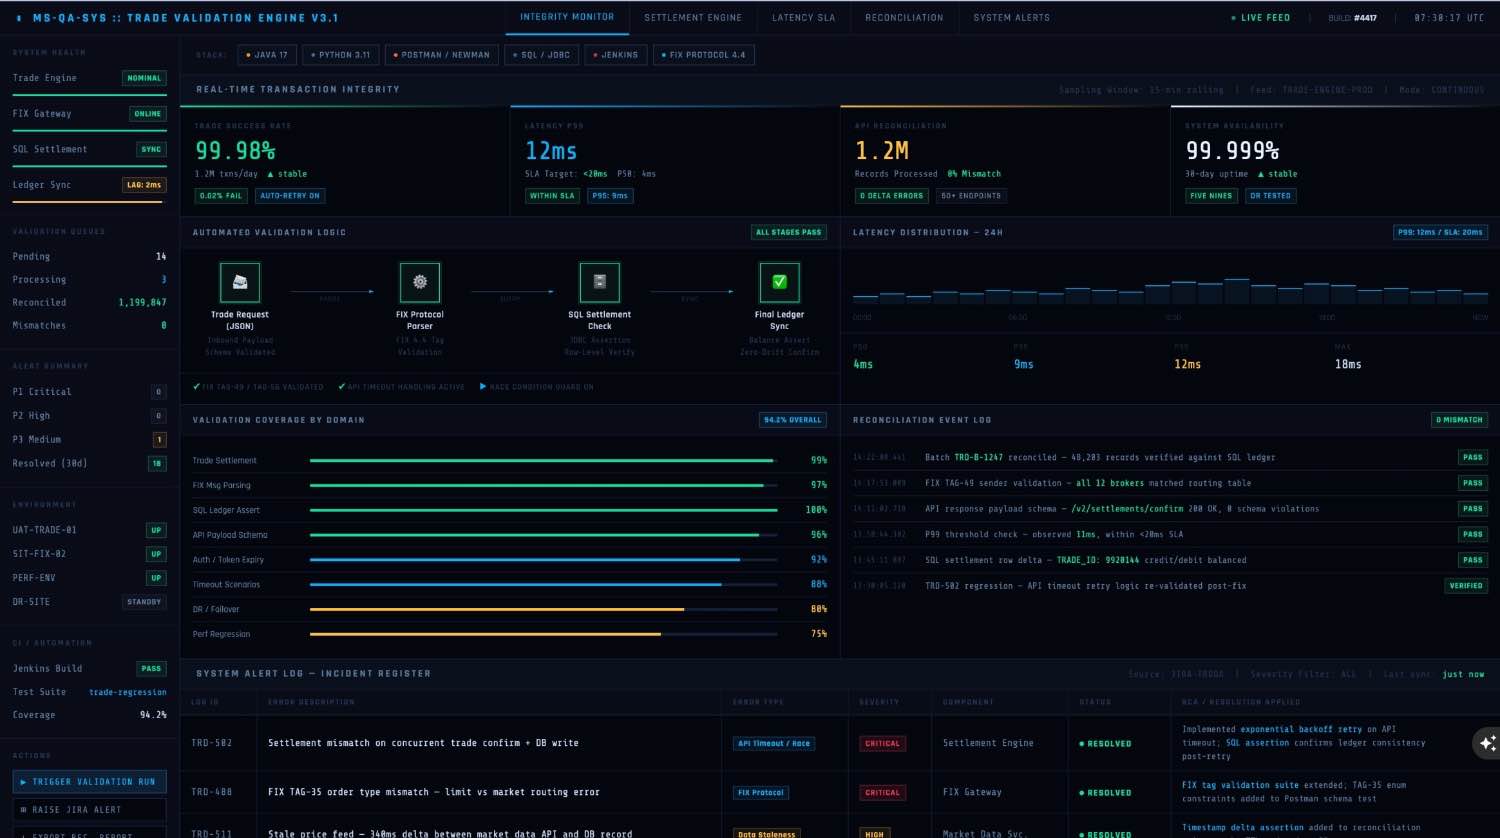Click the Log ID column header
Image resolution: width=1500 pixels, height=838 pixels.
[x=206, y=702]
